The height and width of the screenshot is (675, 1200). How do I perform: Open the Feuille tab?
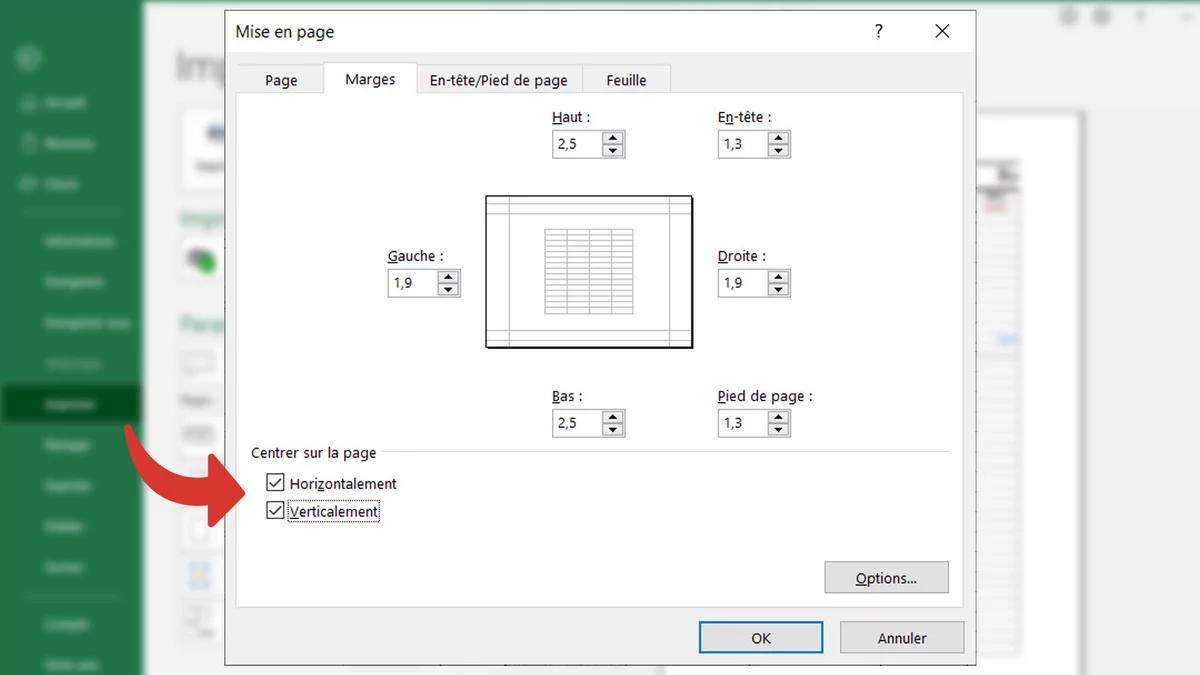(626, 80)
